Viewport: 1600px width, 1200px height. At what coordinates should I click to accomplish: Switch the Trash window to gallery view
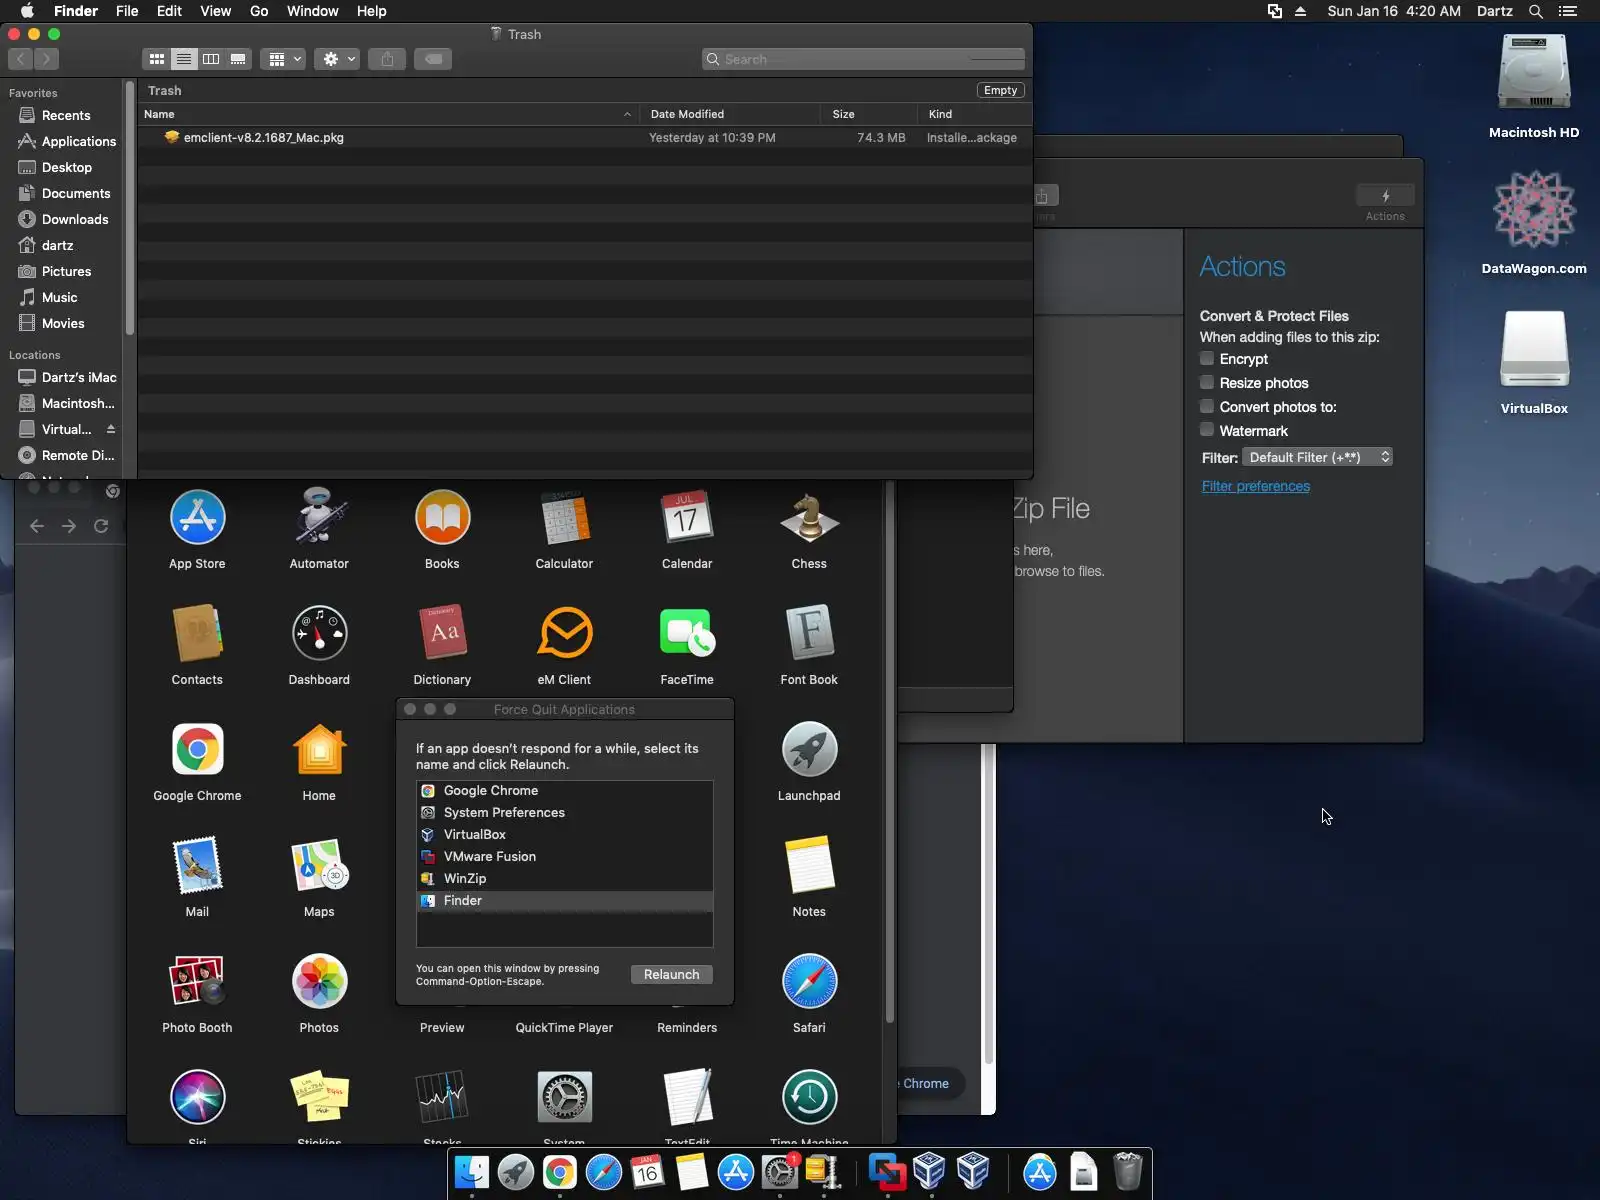coord(238,59)
